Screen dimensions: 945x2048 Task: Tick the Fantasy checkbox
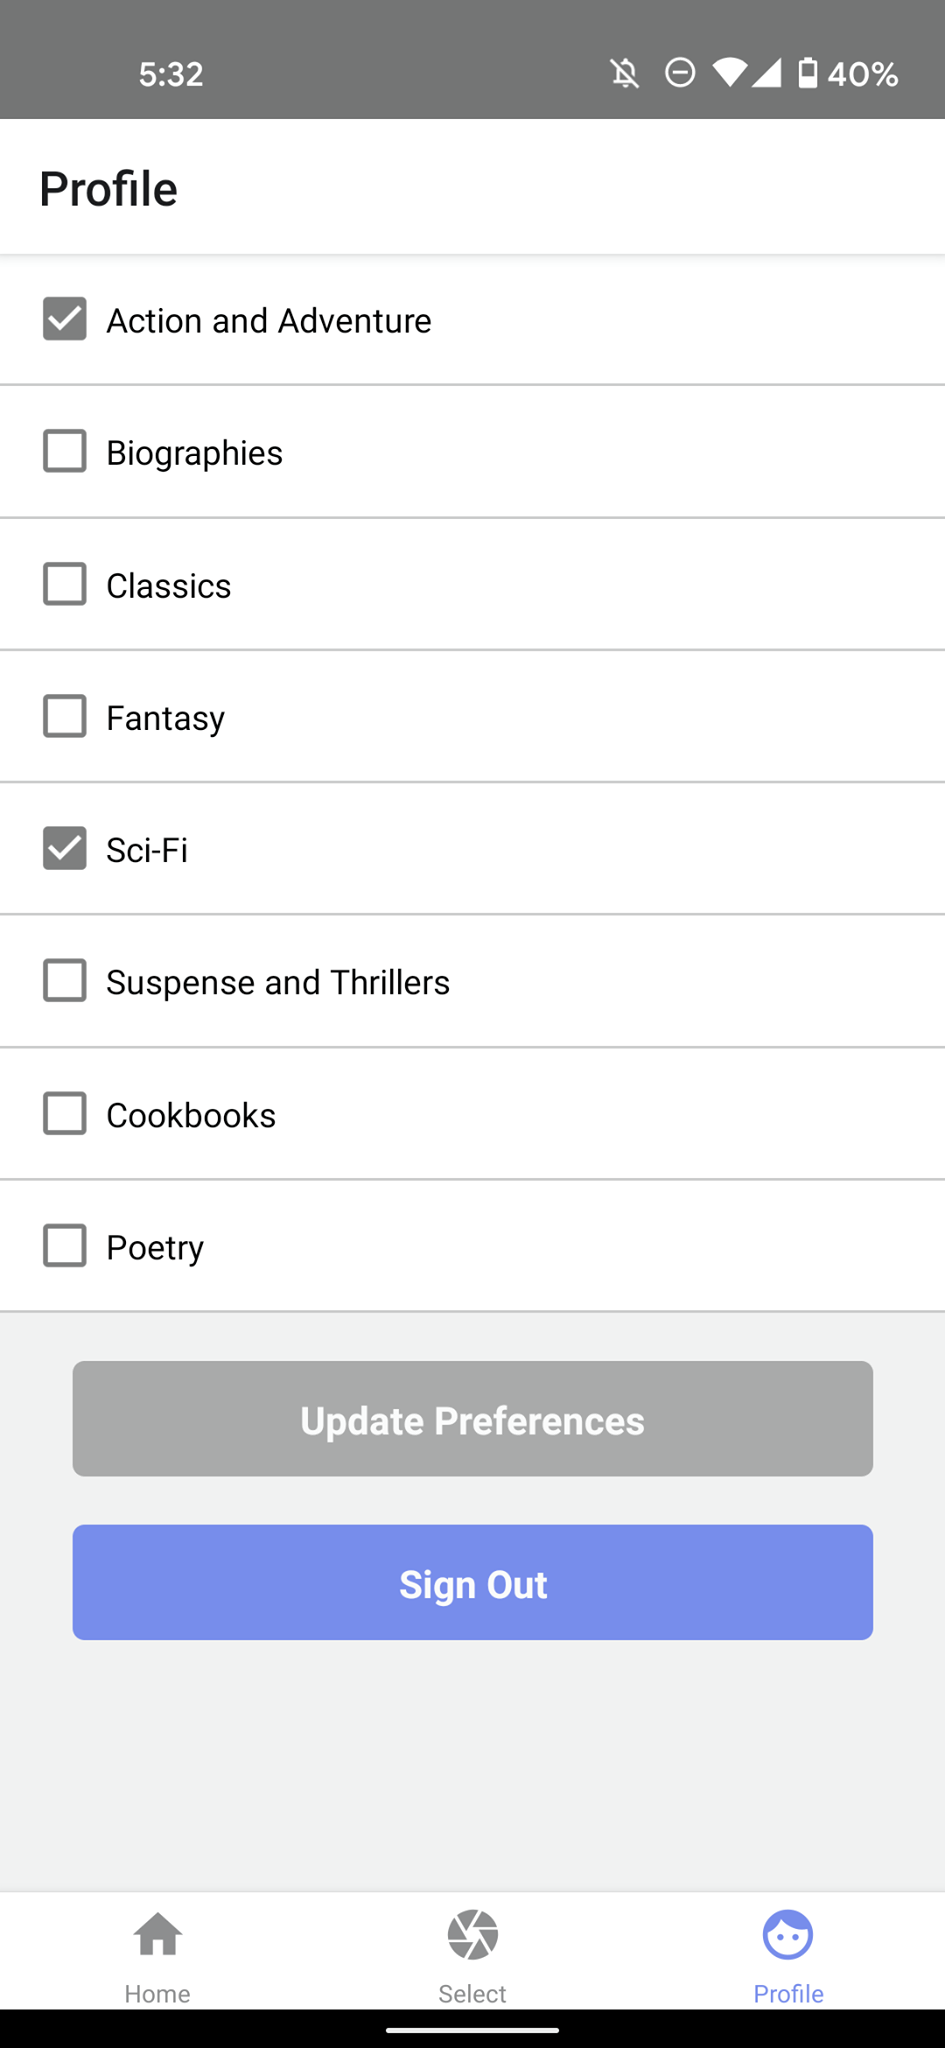64,716
